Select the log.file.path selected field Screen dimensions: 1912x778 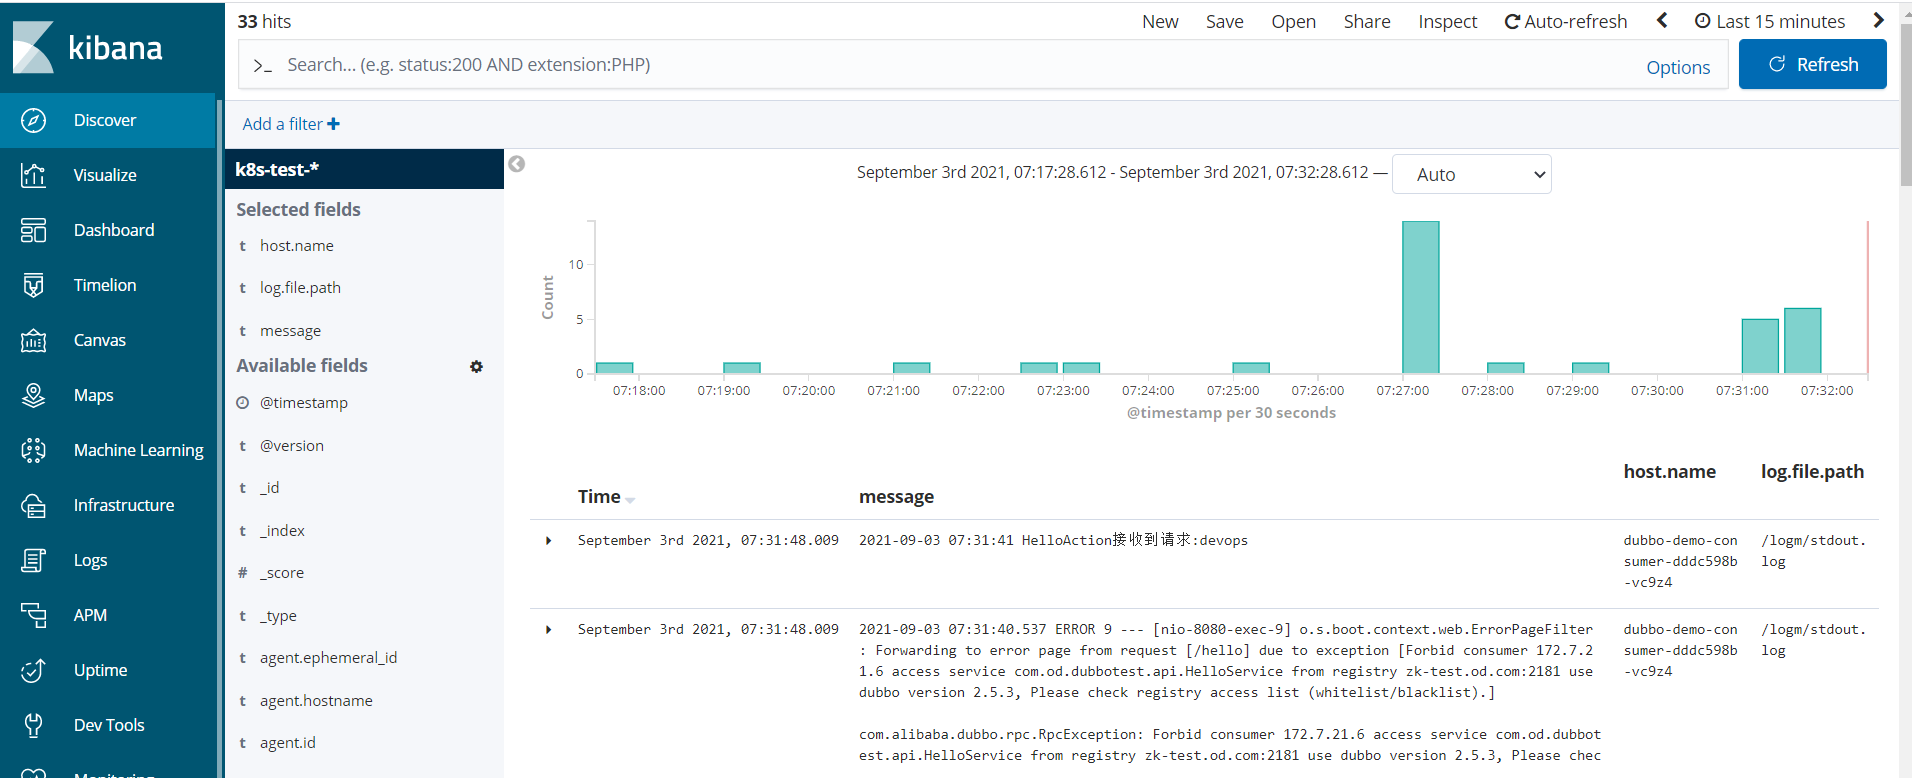tap(300, 288)
